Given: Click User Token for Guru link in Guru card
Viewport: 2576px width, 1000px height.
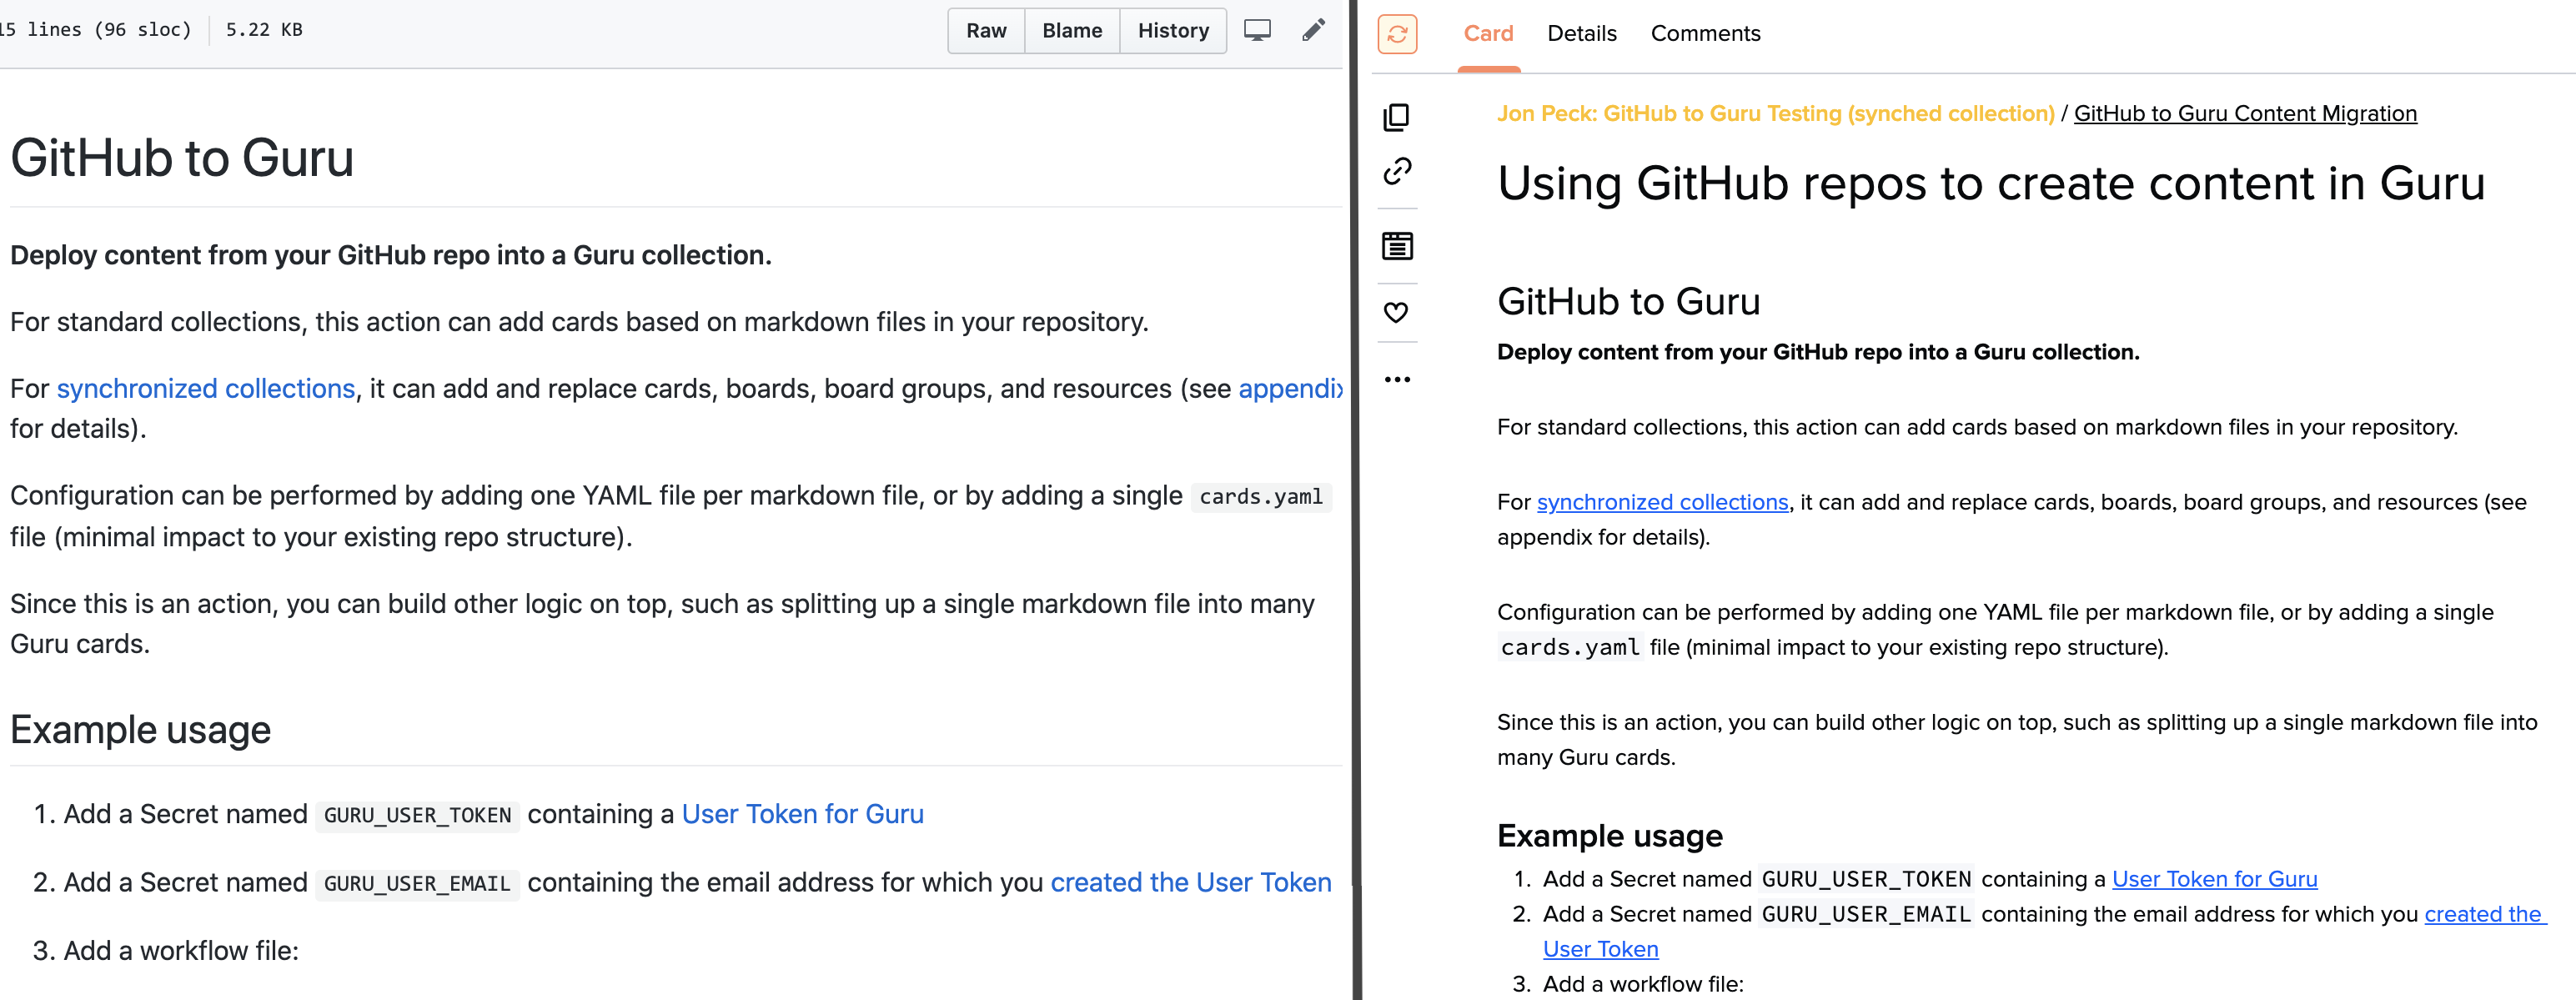Looking at the screenshot, I should pos(2214,879).
